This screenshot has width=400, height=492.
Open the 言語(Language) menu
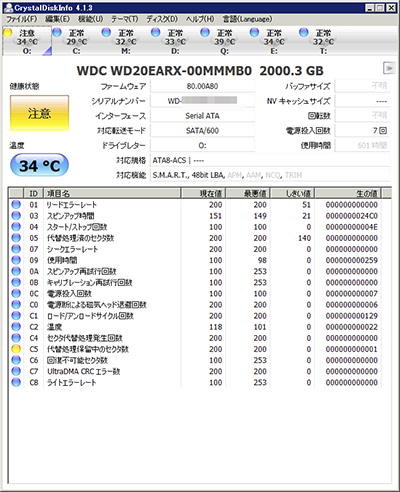[247, 19]
